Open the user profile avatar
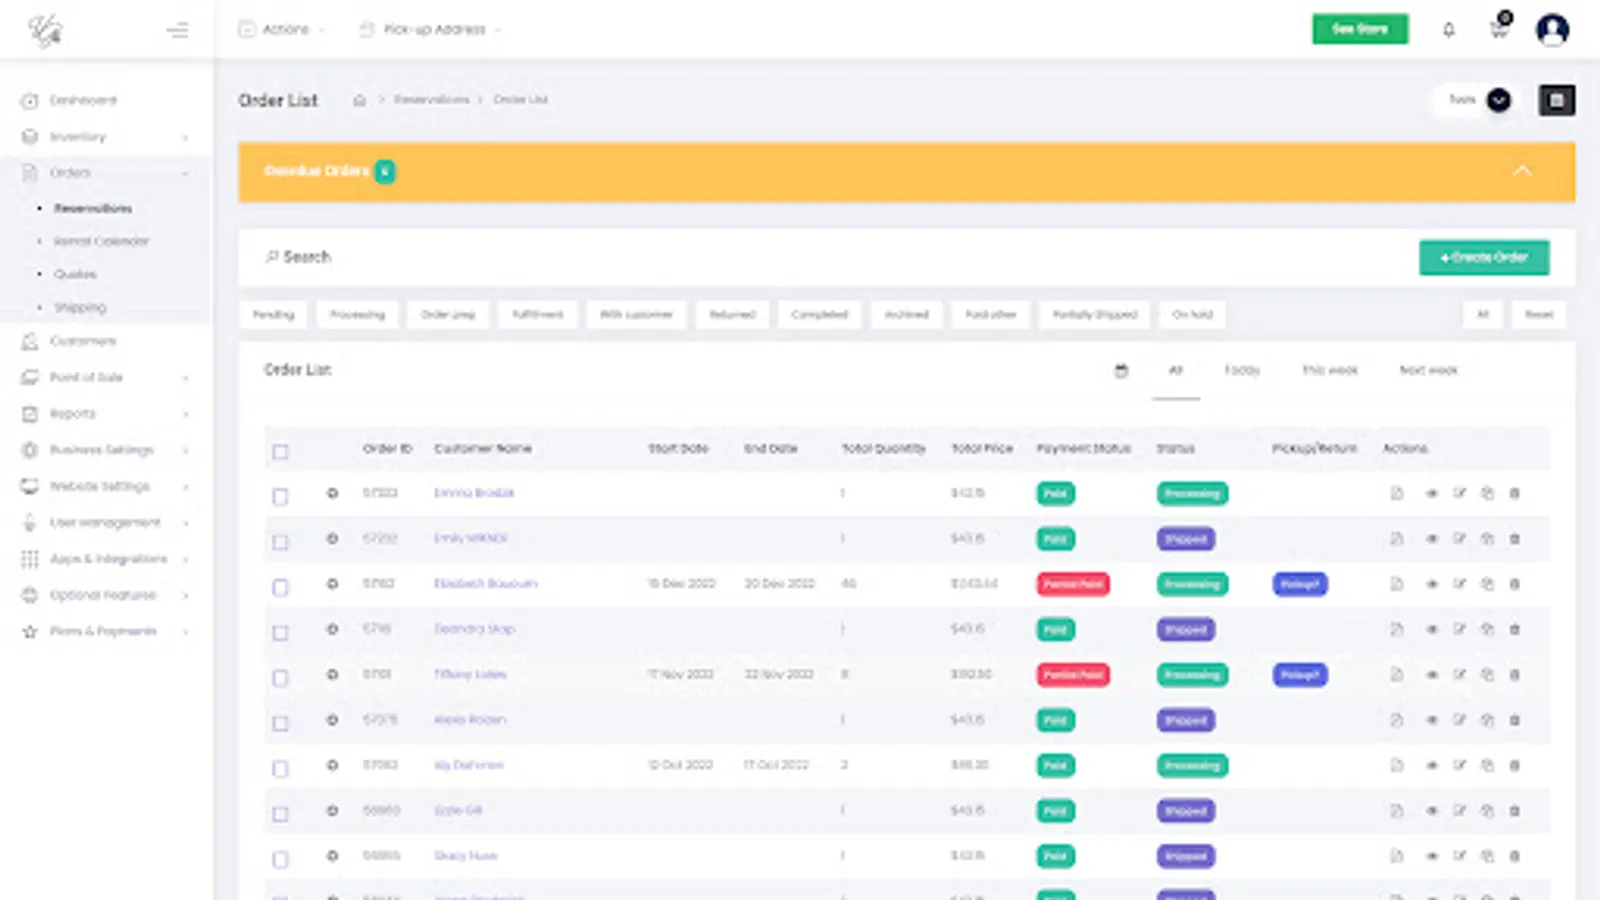 tap(1552, 30)
